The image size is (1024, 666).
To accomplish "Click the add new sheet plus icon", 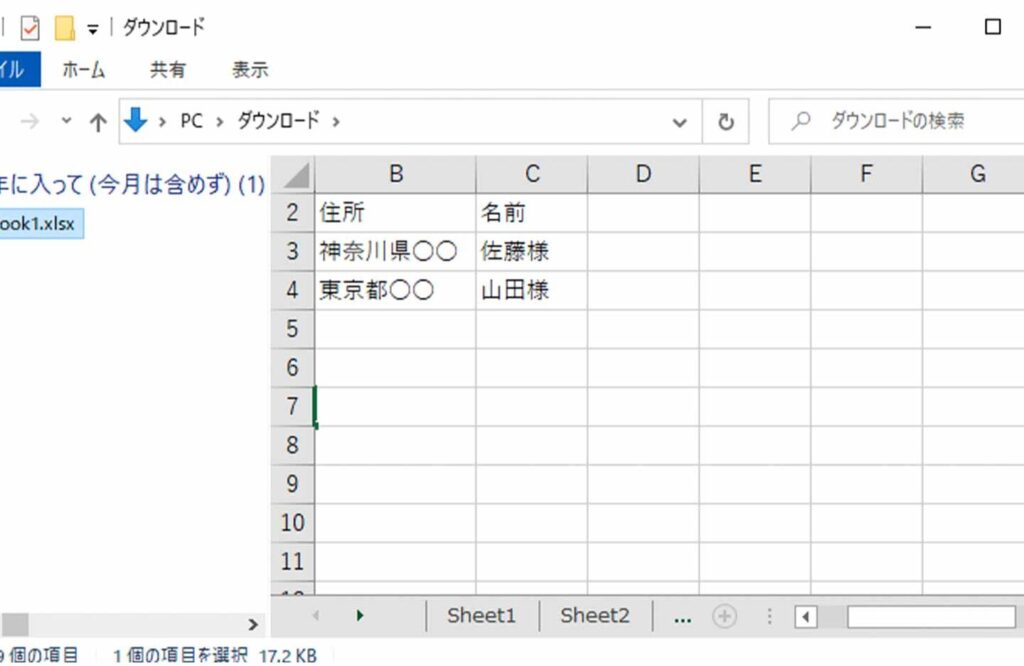I will pyautogui.click(x=724, y=617).
